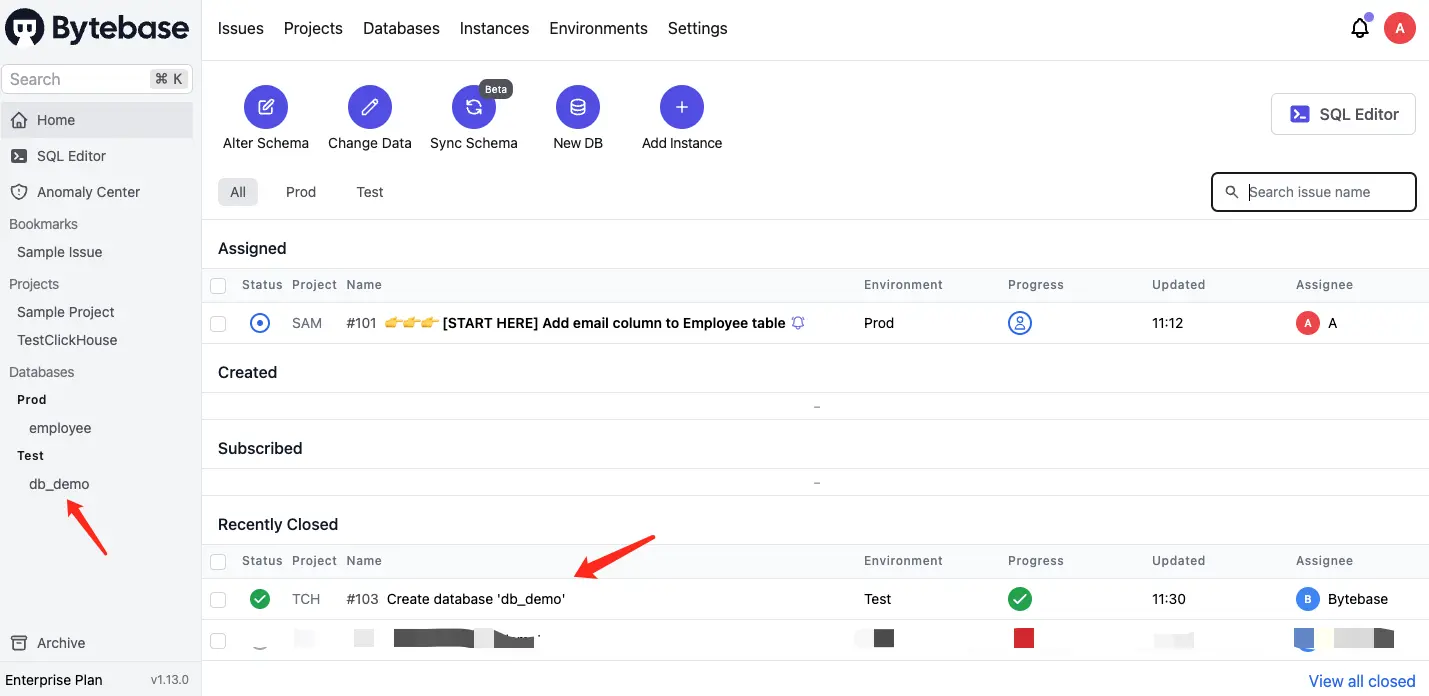Click the magnifier icon in issue search
The image size is (1429, 696).
point(1232,192)
